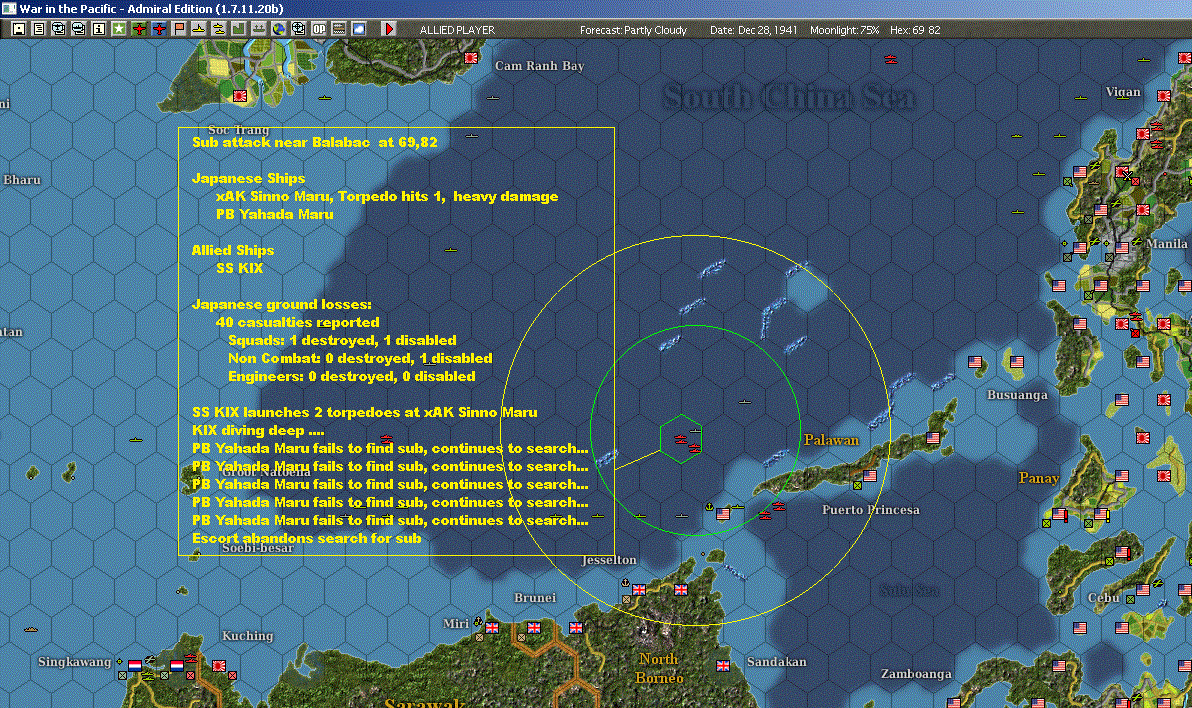Click the Zamboanga map label
1192x708 pixels.
point(916,674)
